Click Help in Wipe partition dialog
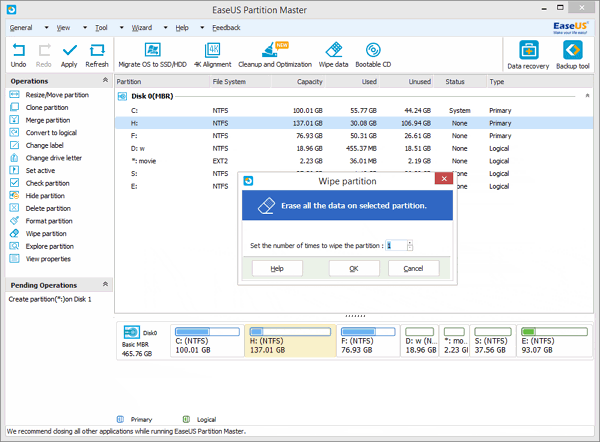Viewport: 600px width, 442px height. tap(277, 268)
